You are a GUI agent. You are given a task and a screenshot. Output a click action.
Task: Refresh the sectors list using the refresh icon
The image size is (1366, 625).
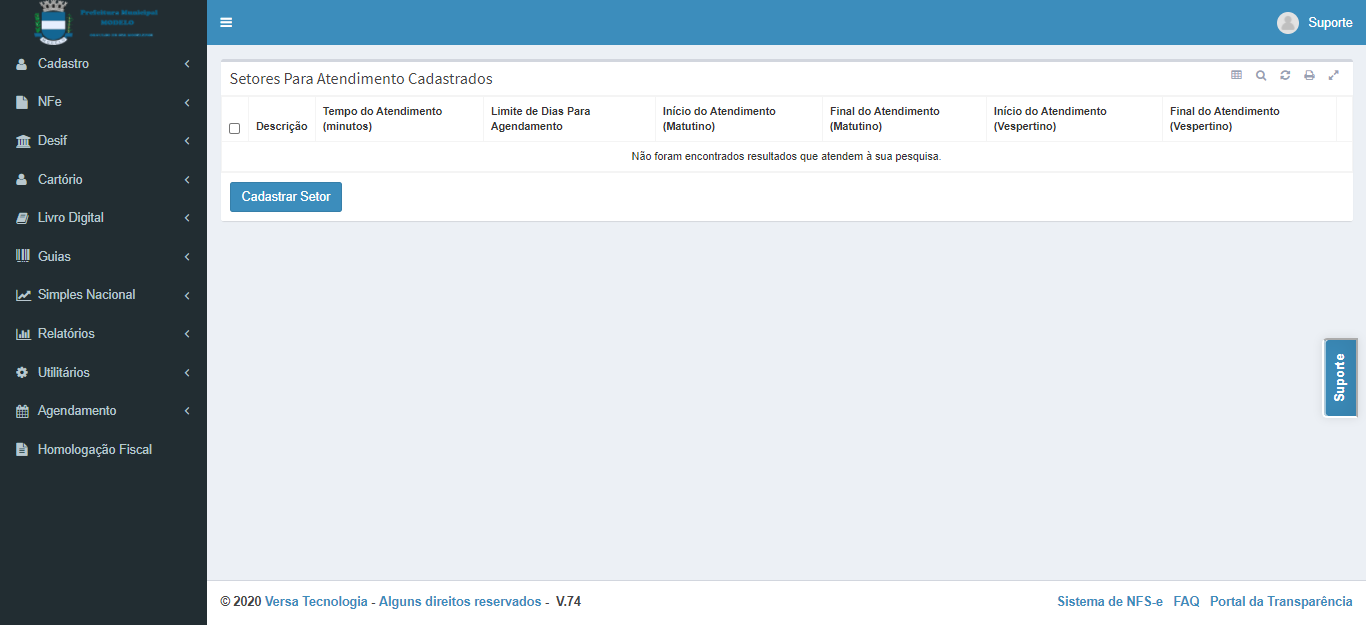(1285, 75)
